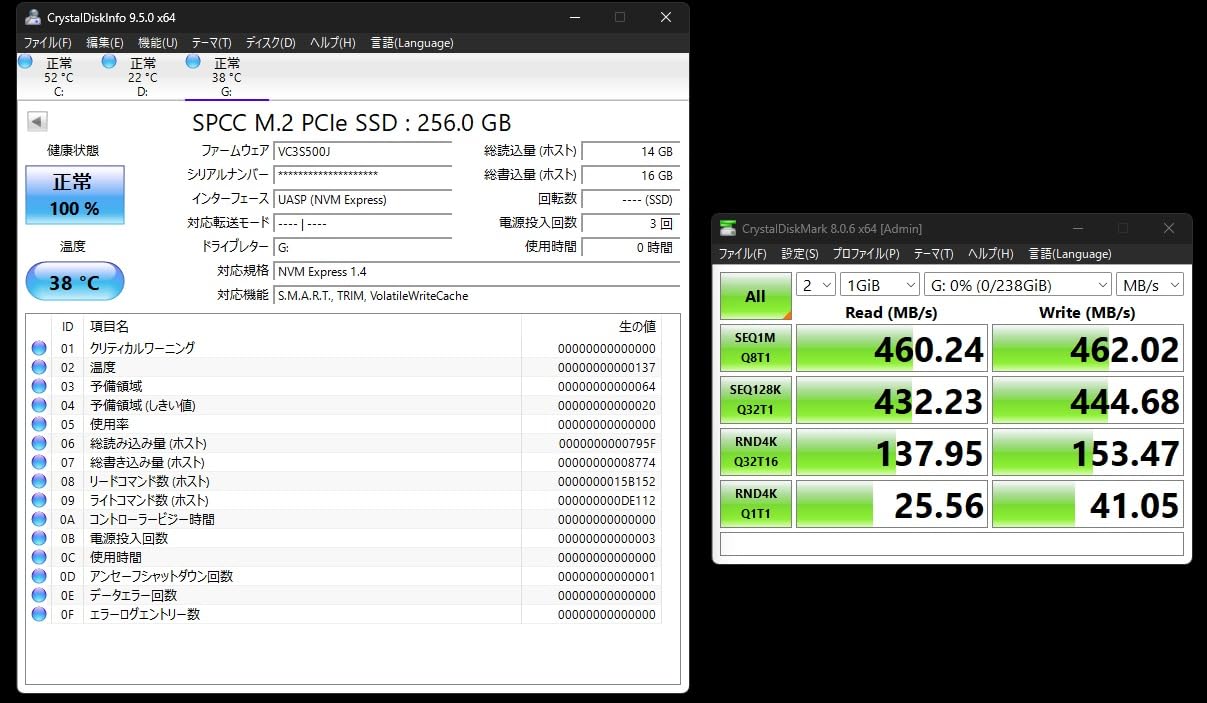Run all benchmarks with the All button
This screenshot has height=703, width=1207.
point(755,296)
